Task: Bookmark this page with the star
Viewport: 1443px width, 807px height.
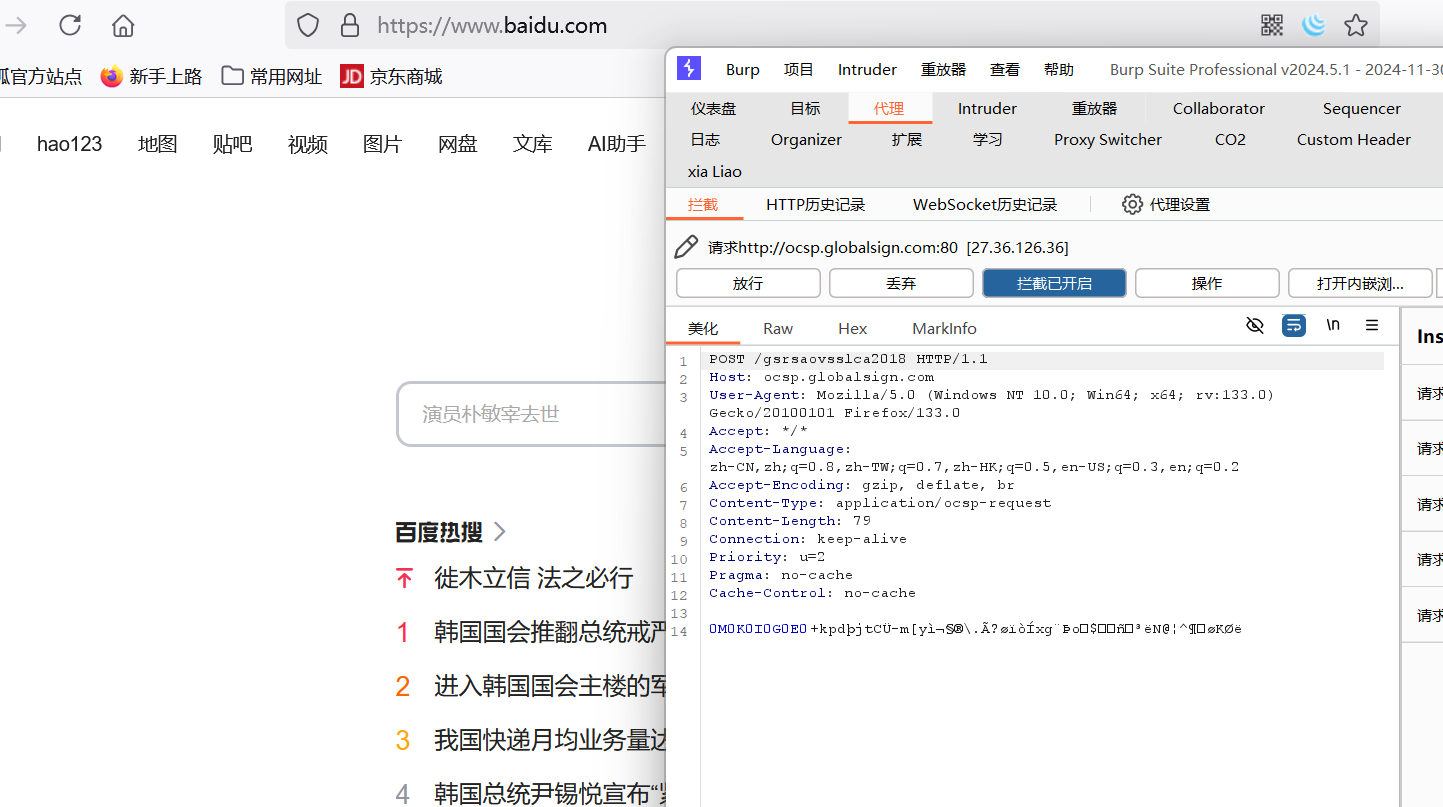Action: tap(1356, 25)
